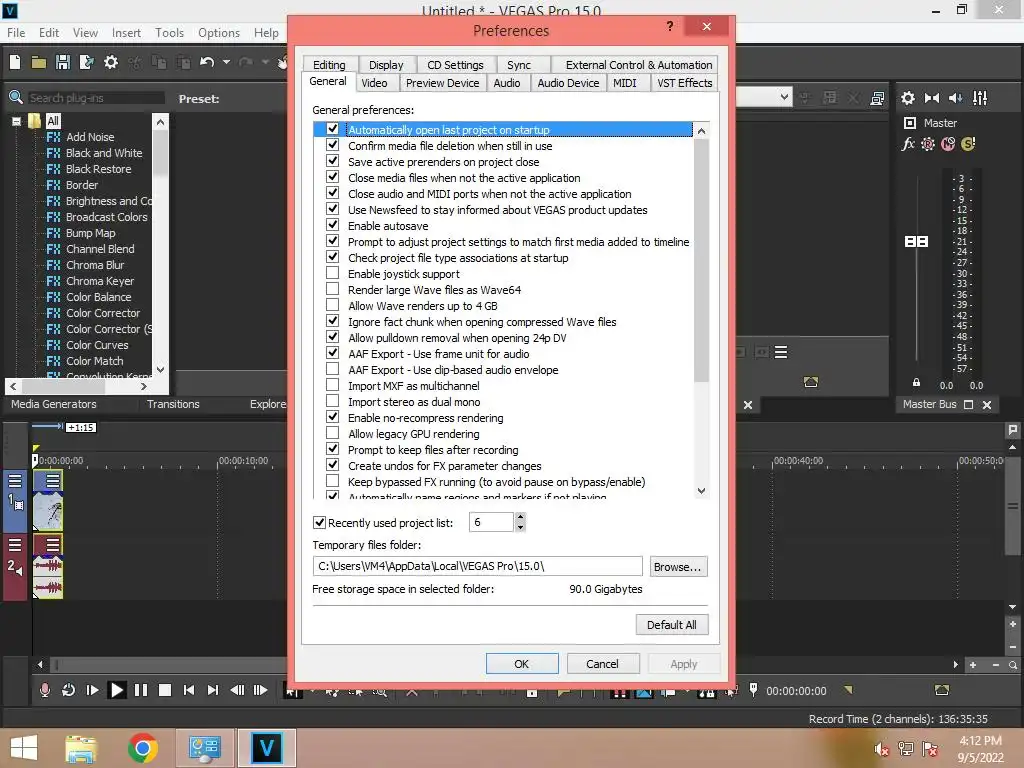Screen dimensions: 1024x768
Task: Click the Record microphone button
Action: (44, 690)
